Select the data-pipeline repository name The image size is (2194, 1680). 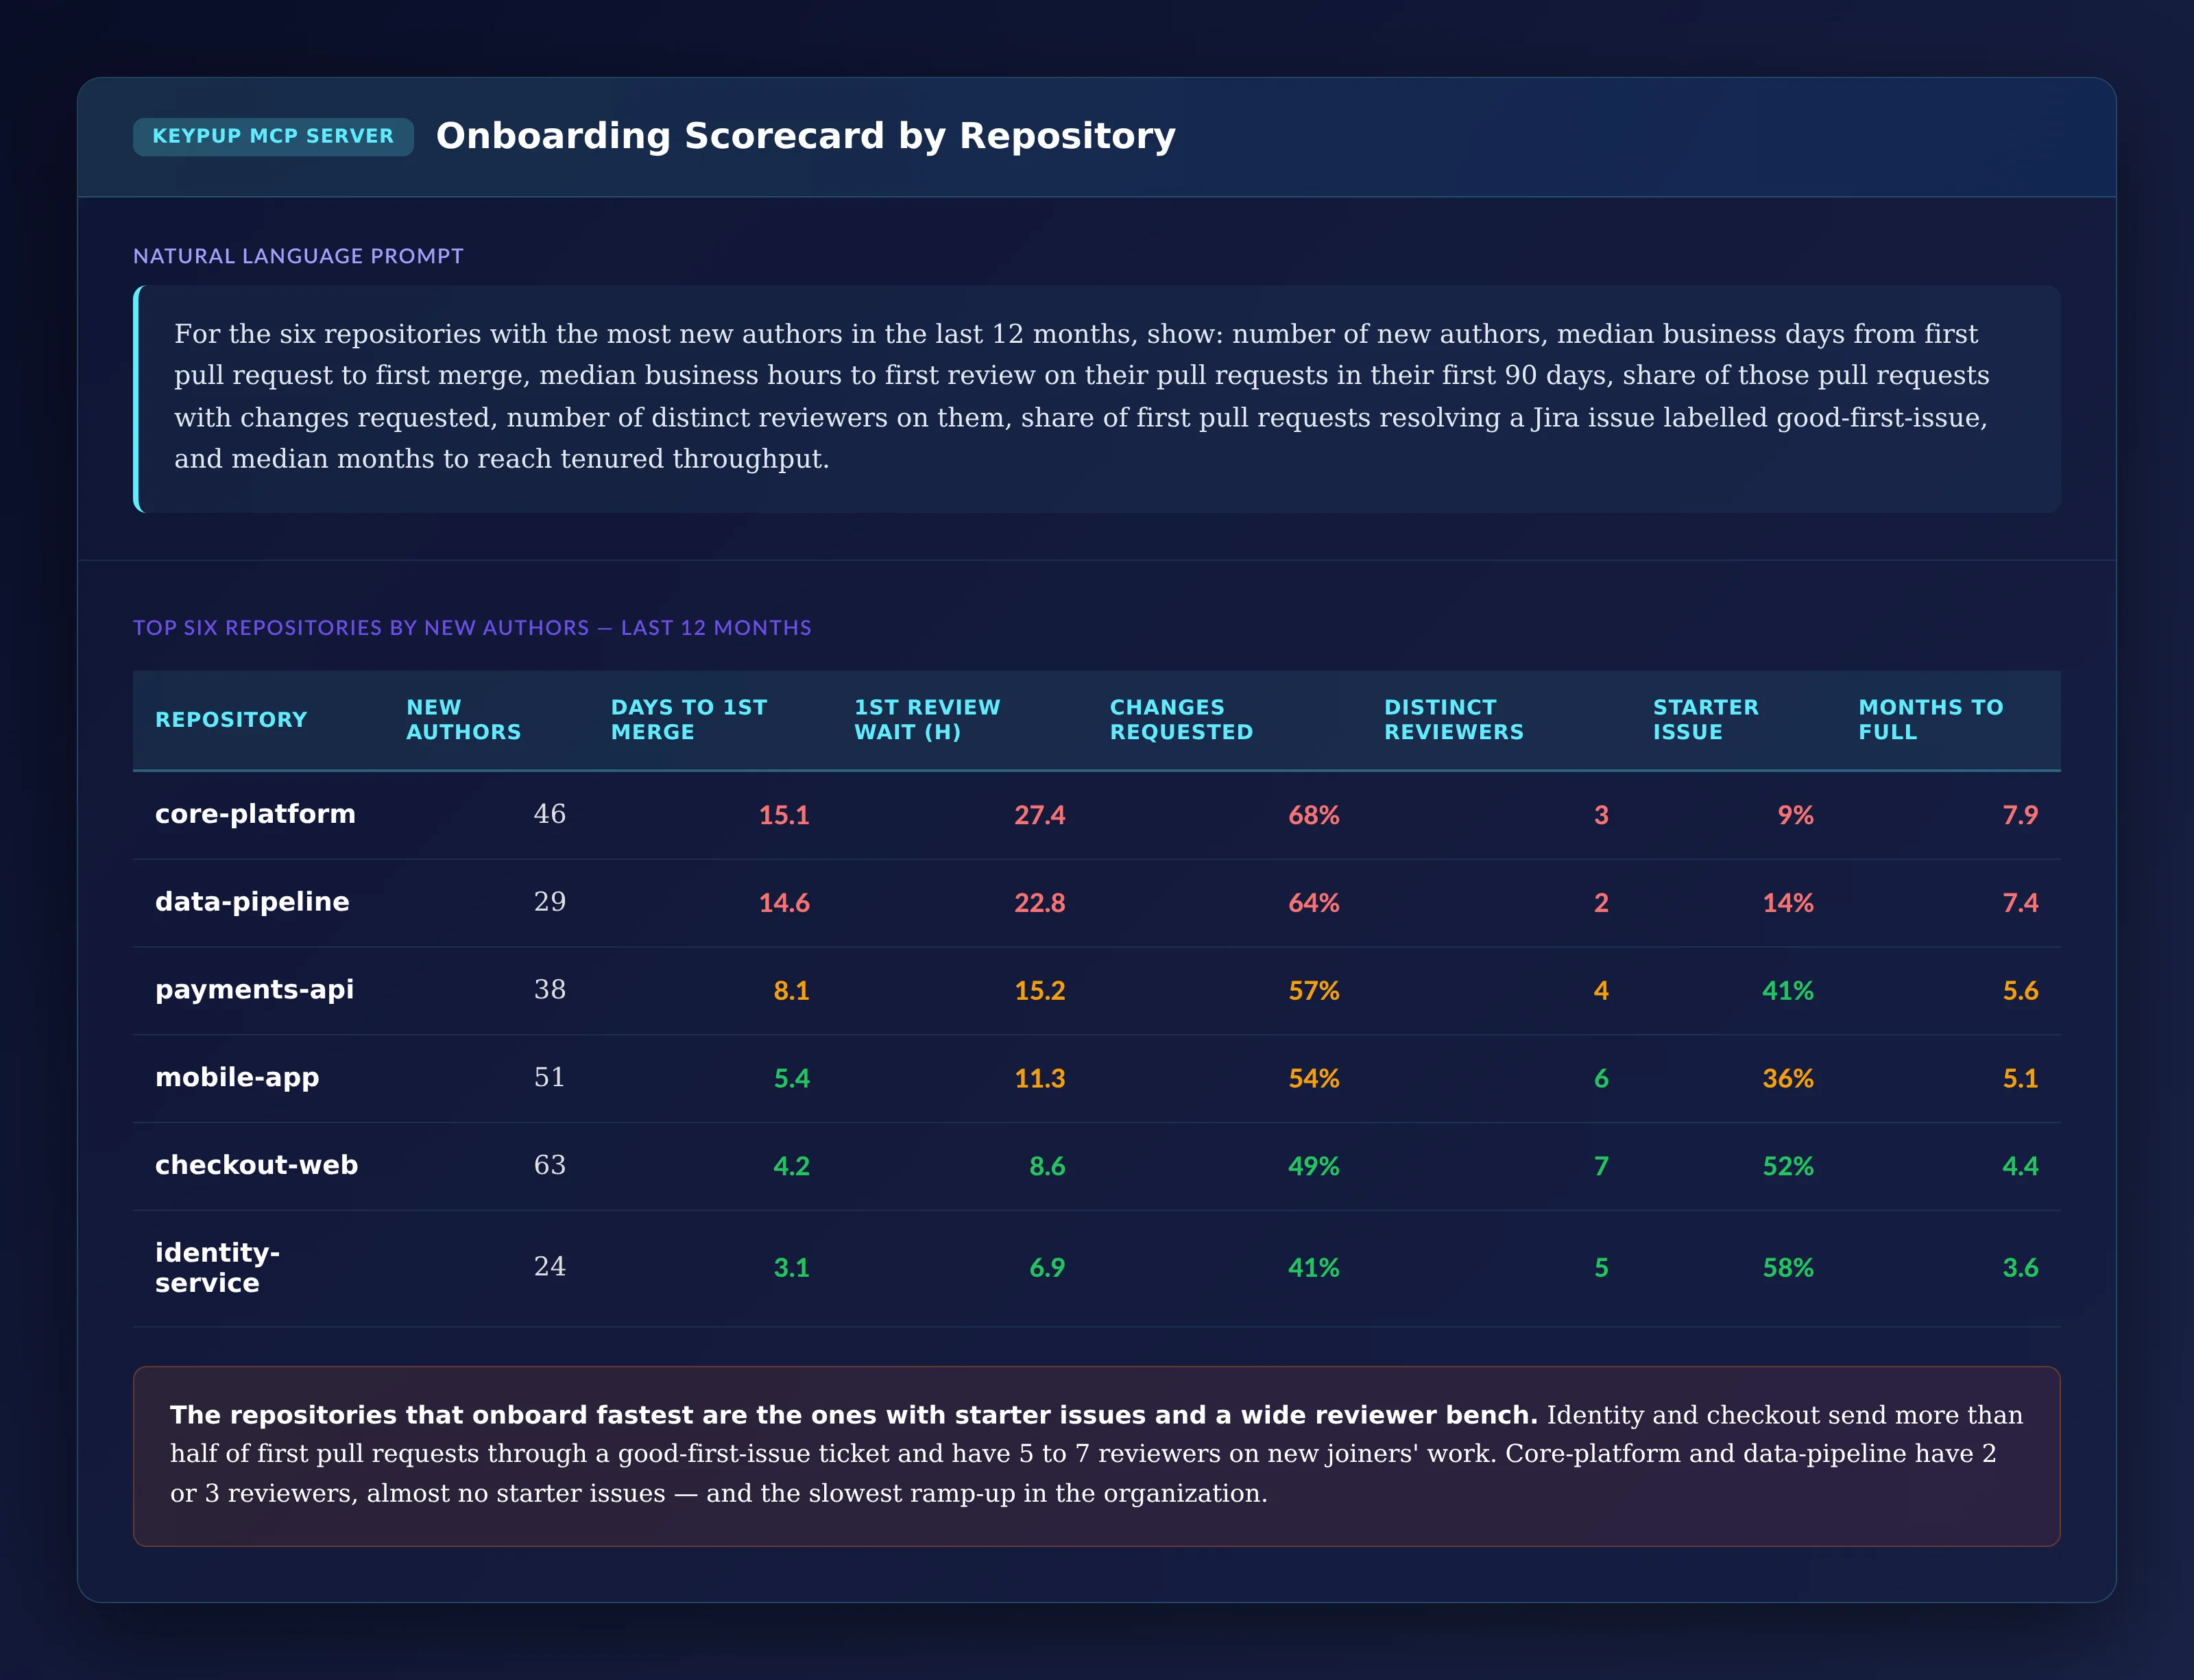click(x=252, y=902)
